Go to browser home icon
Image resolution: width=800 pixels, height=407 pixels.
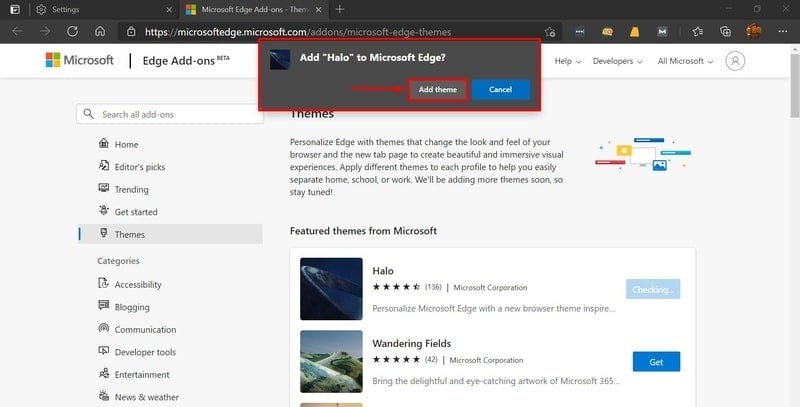100,32
